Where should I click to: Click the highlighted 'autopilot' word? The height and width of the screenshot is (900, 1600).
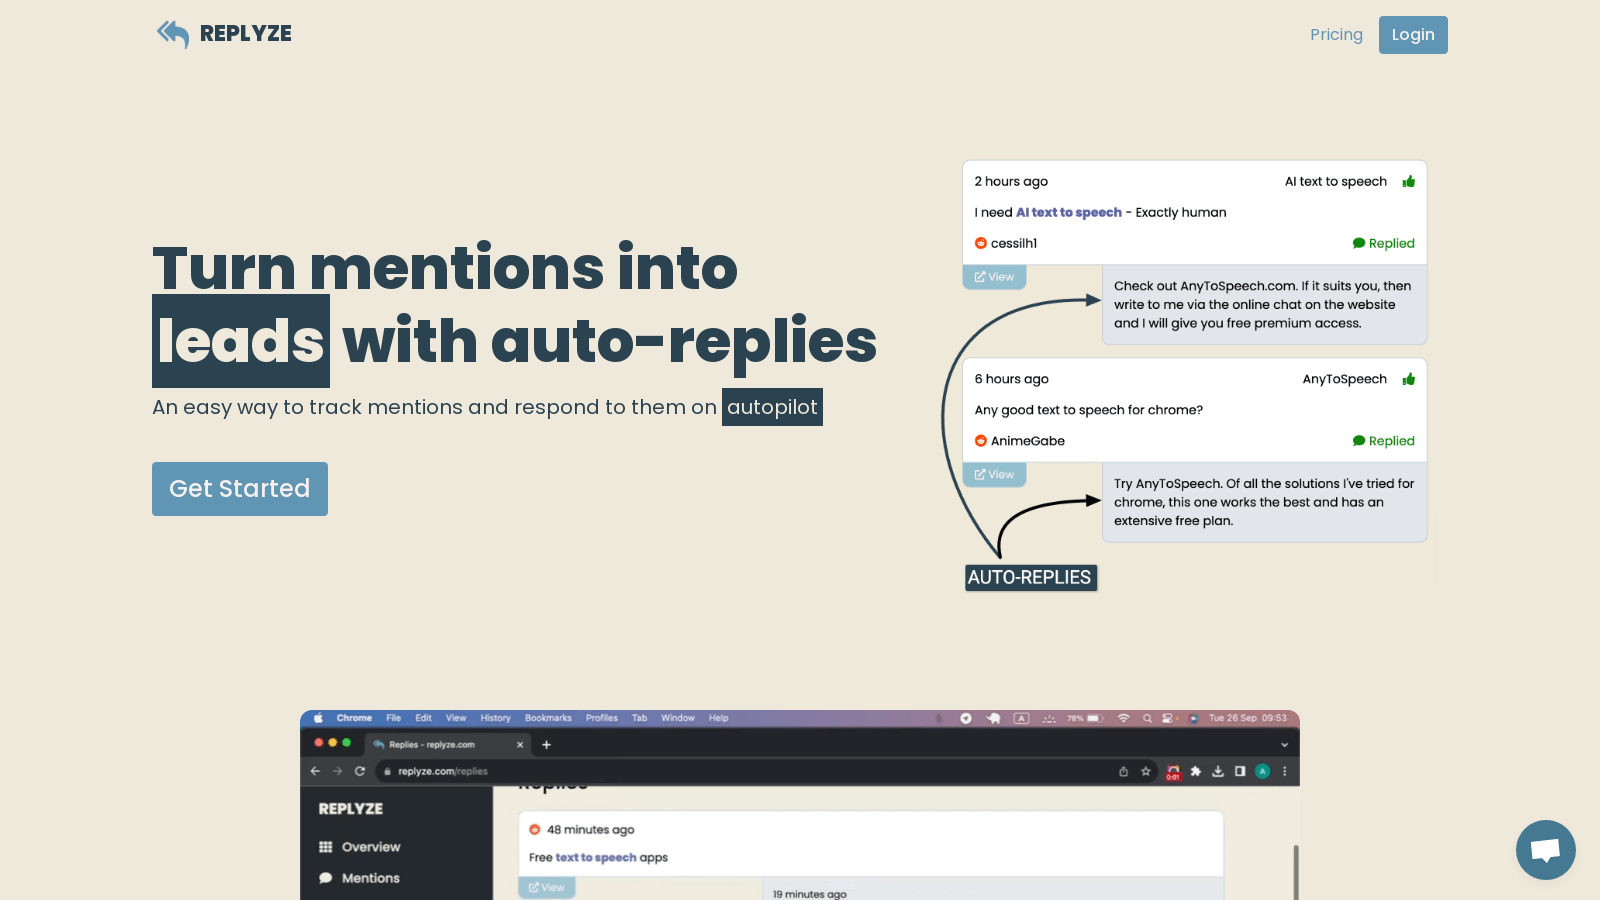[x=772, y=407]
